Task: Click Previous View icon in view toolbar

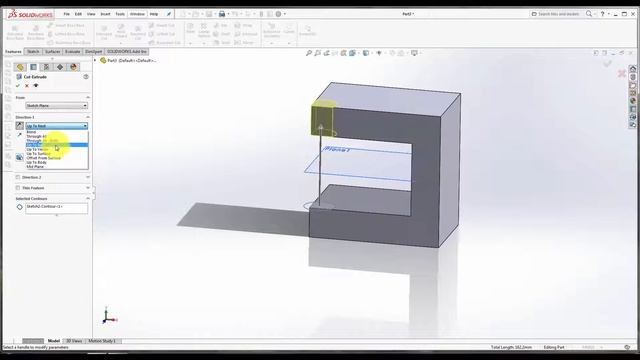Action: 327,53
